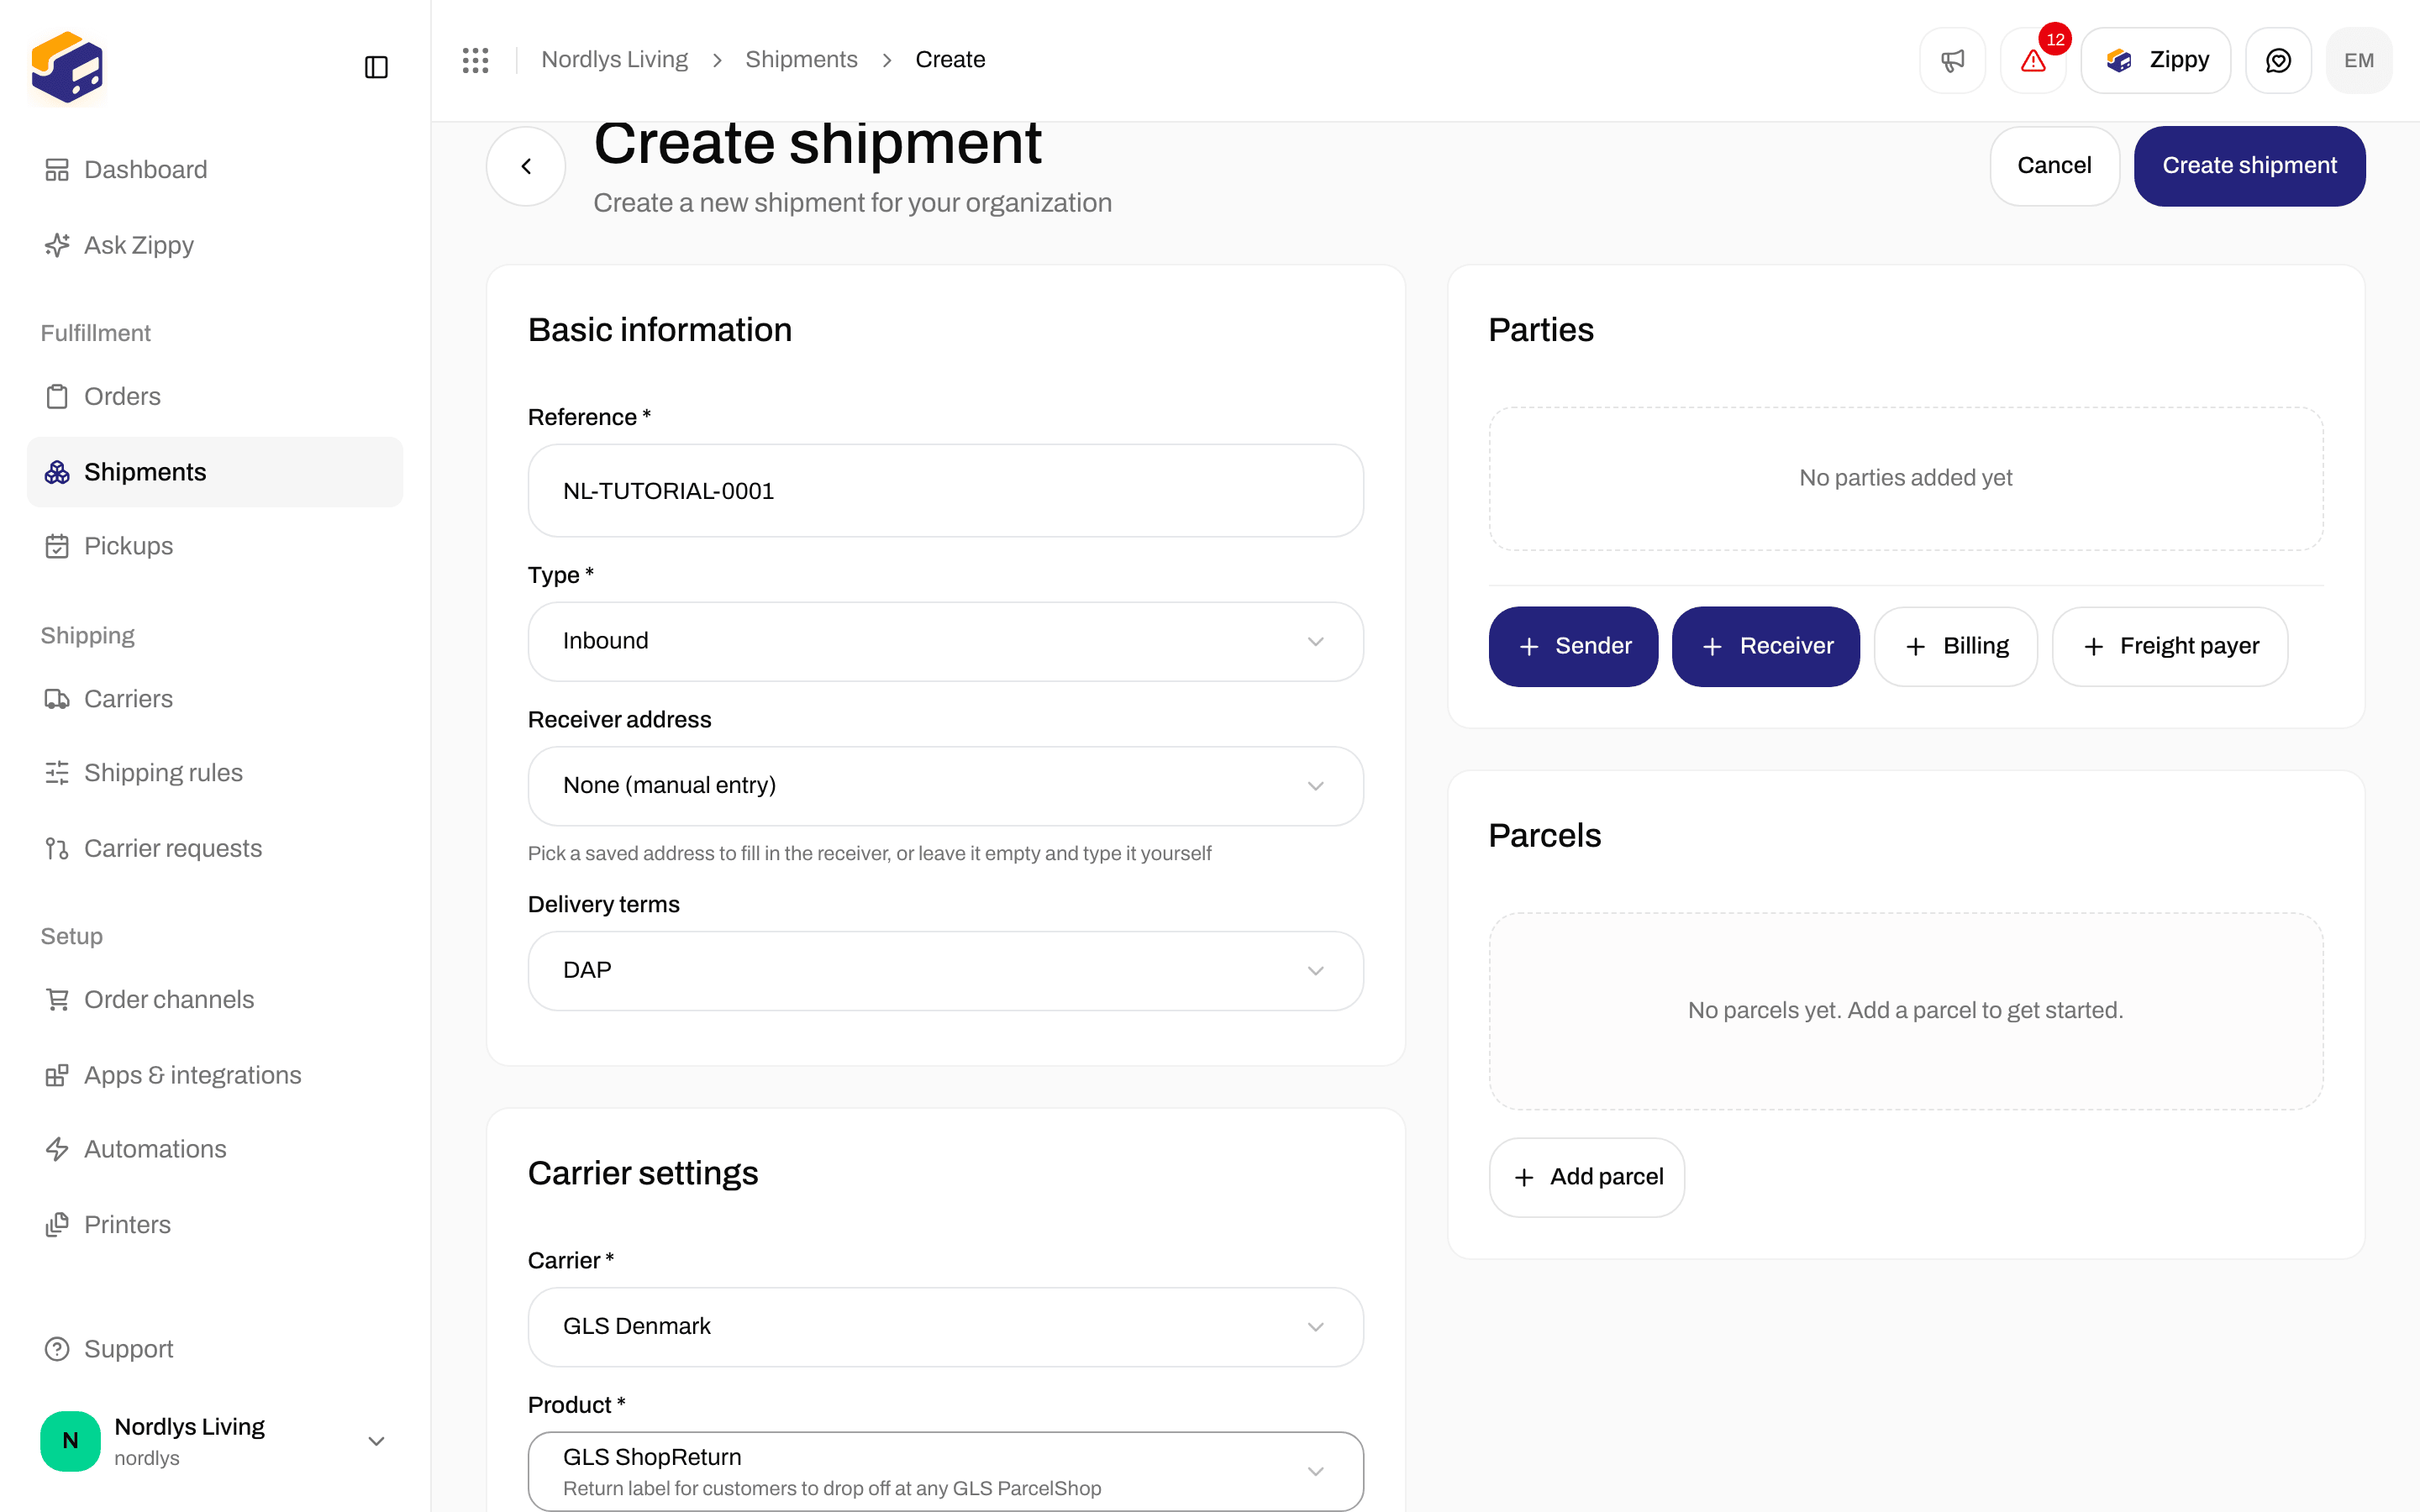The width and height of the screenshot is (2420, 1512).
Task: Open Carrier dropdown GLS Denmark
Action: 945,1327
